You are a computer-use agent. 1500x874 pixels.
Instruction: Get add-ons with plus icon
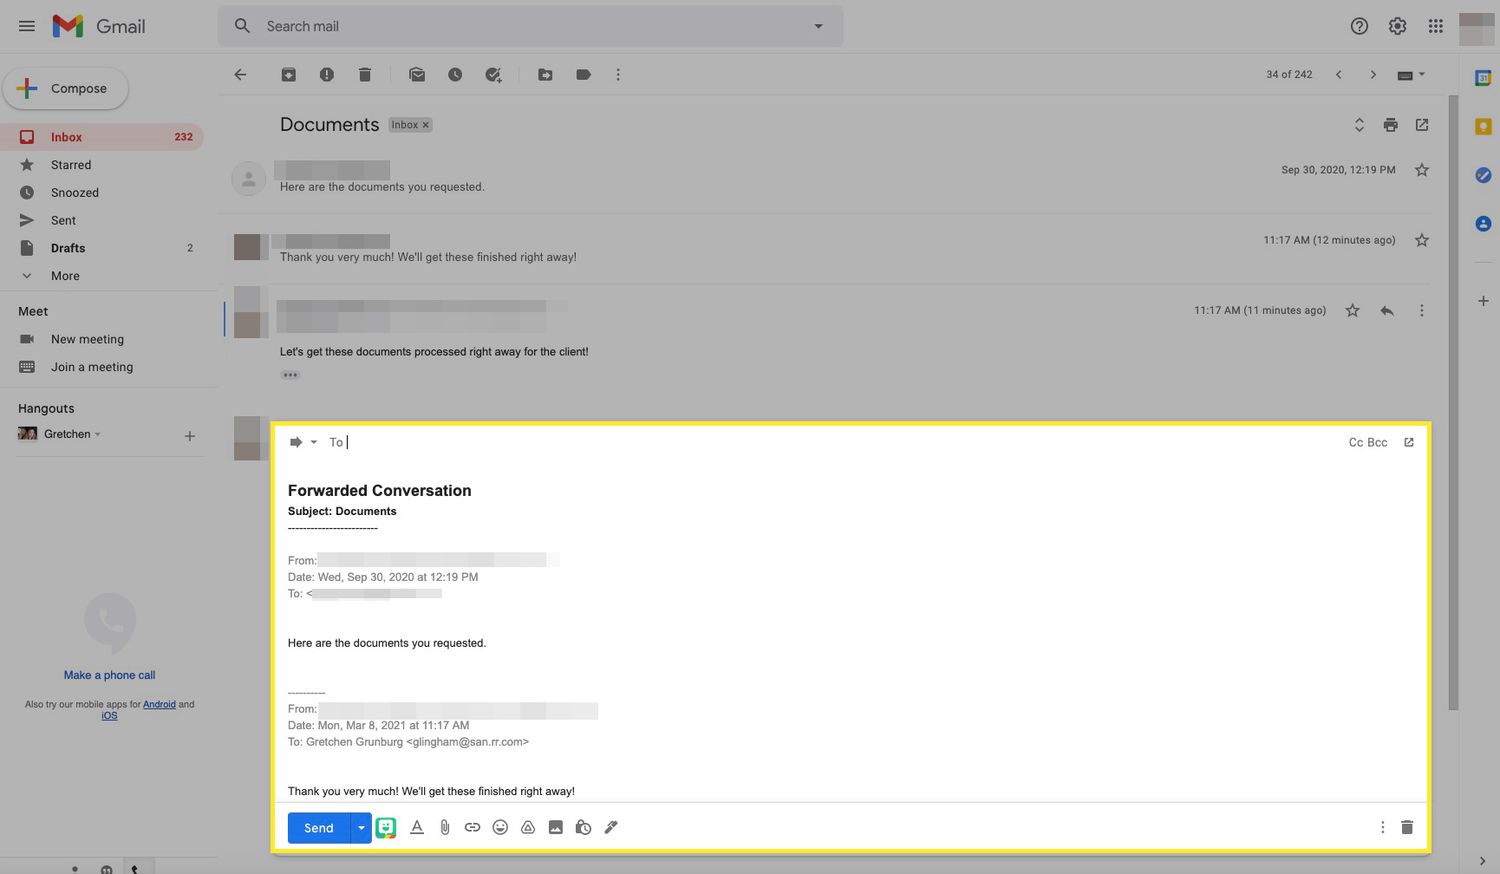coord(1483,301)
